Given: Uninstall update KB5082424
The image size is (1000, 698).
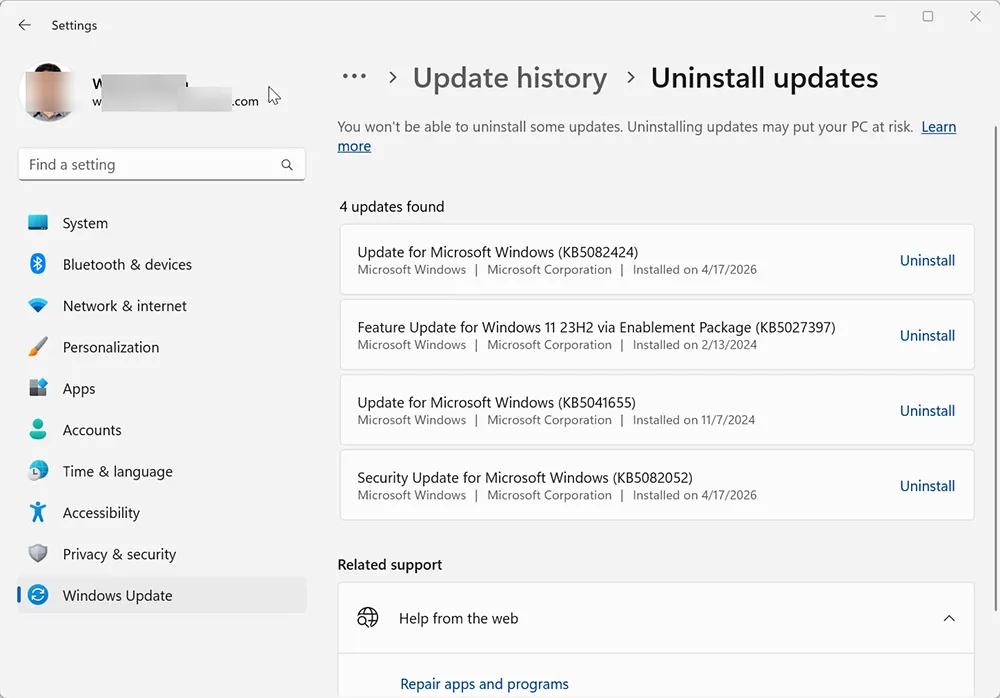Looking at the screenshot, I should click(927, 260).
